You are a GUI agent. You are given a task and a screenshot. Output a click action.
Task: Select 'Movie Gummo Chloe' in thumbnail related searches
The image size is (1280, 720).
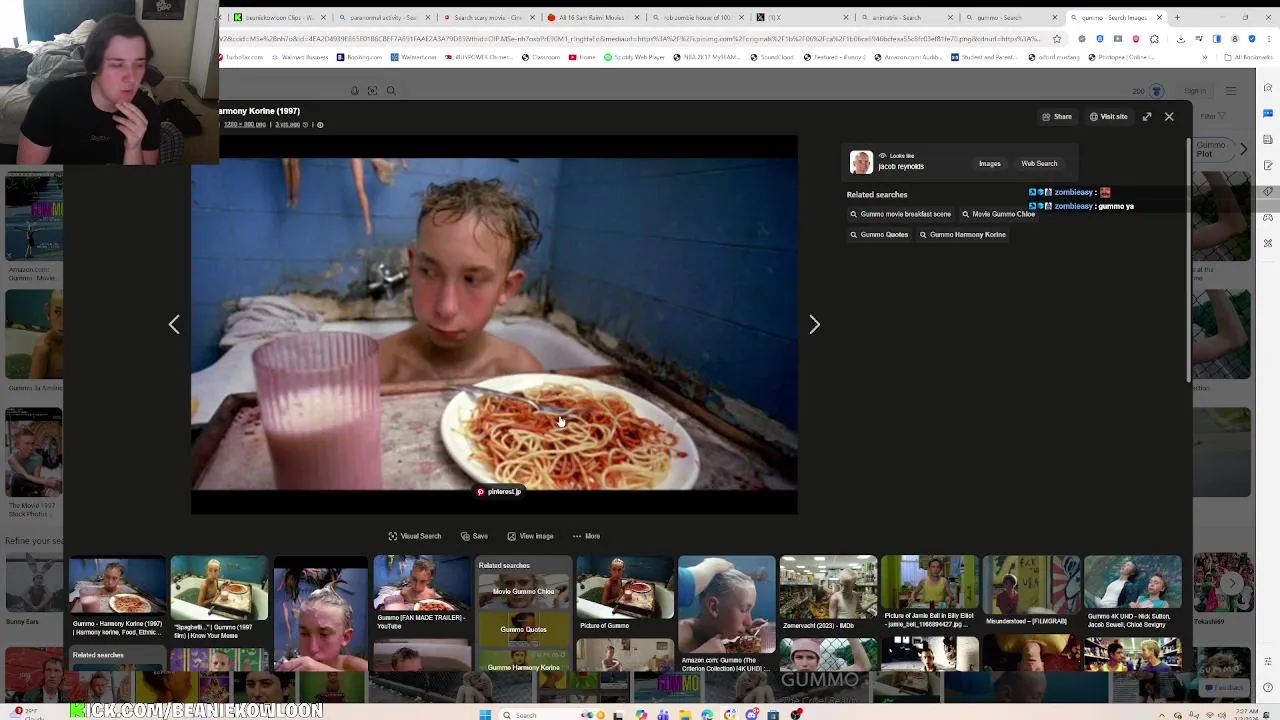(523, 592)
